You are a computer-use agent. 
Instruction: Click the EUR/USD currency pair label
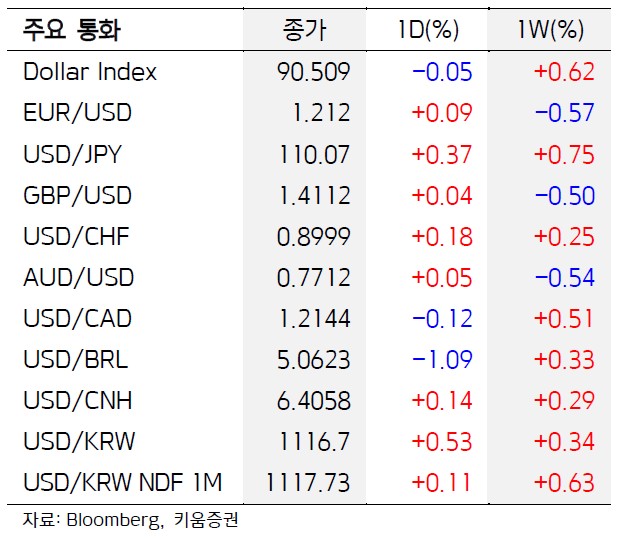click(77, 113)
